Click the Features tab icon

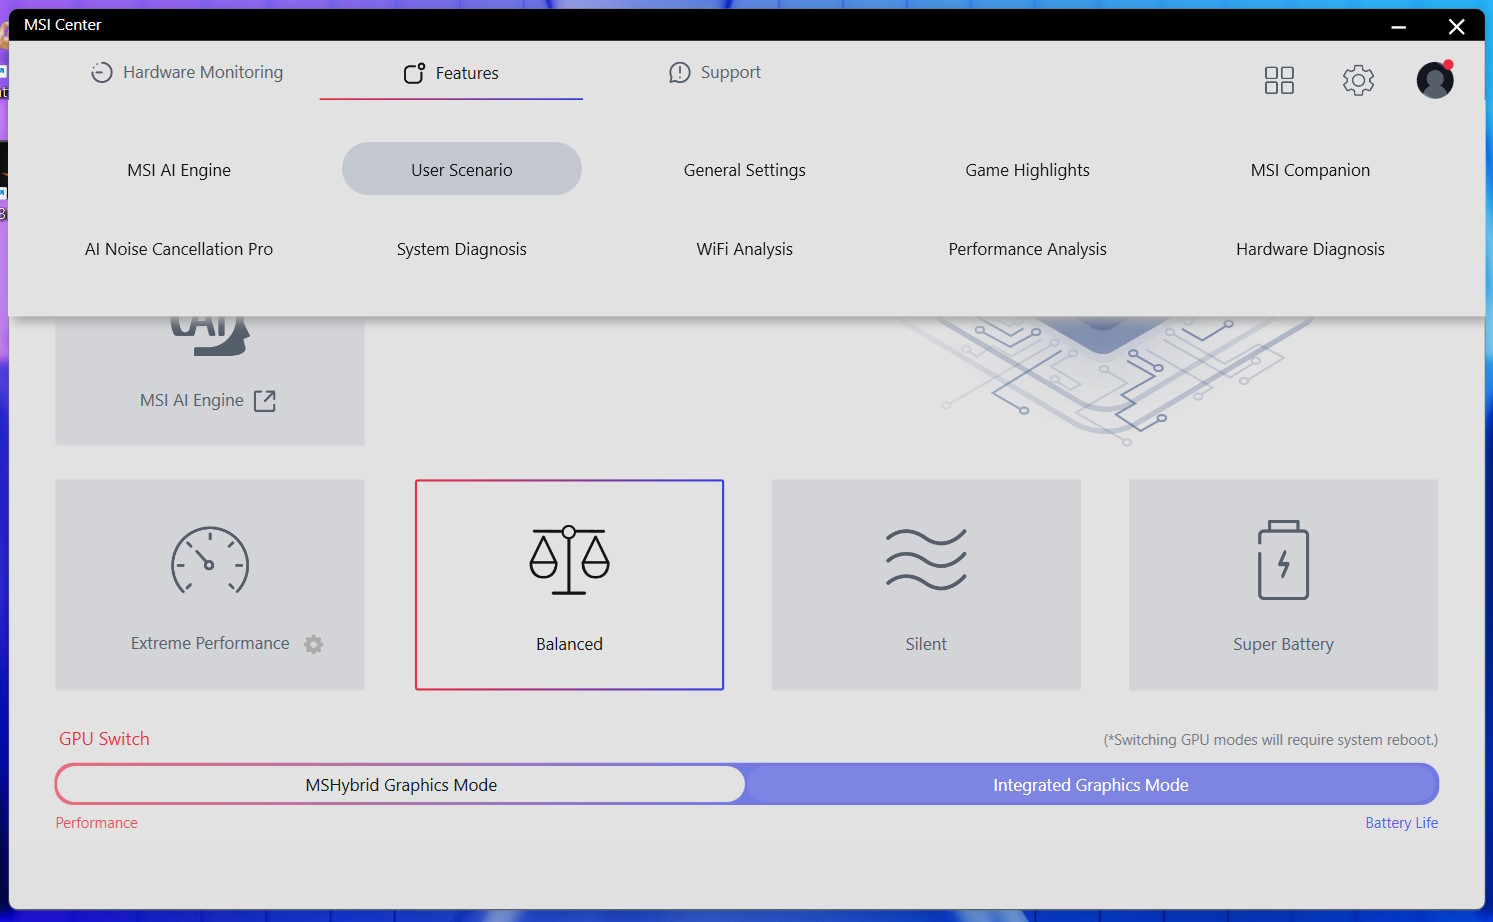click(414, 73)
